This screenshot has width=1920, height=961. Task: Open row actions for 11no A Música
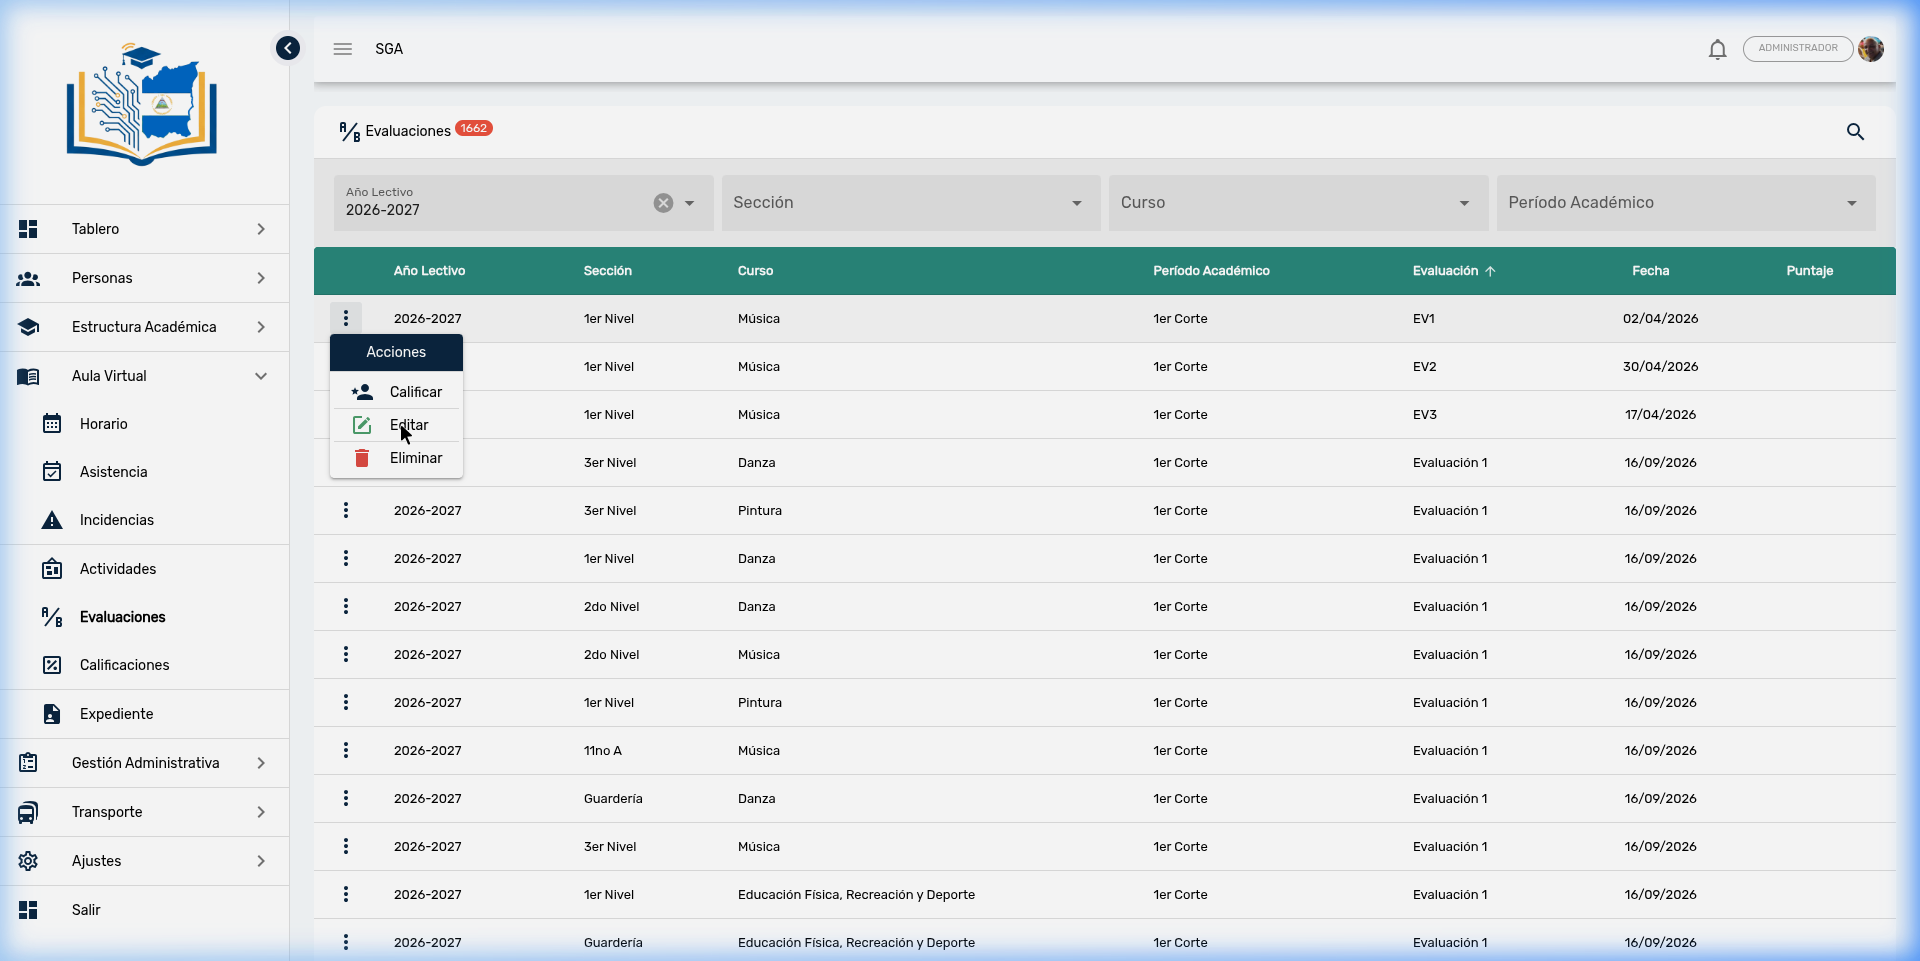click(346, 751)
